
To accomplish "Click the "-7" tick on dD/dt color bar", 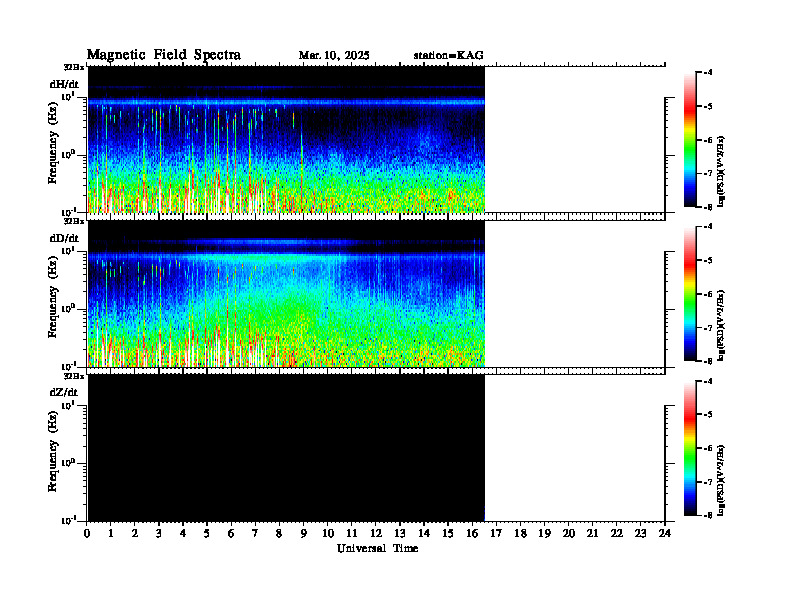I will [708, 328].
